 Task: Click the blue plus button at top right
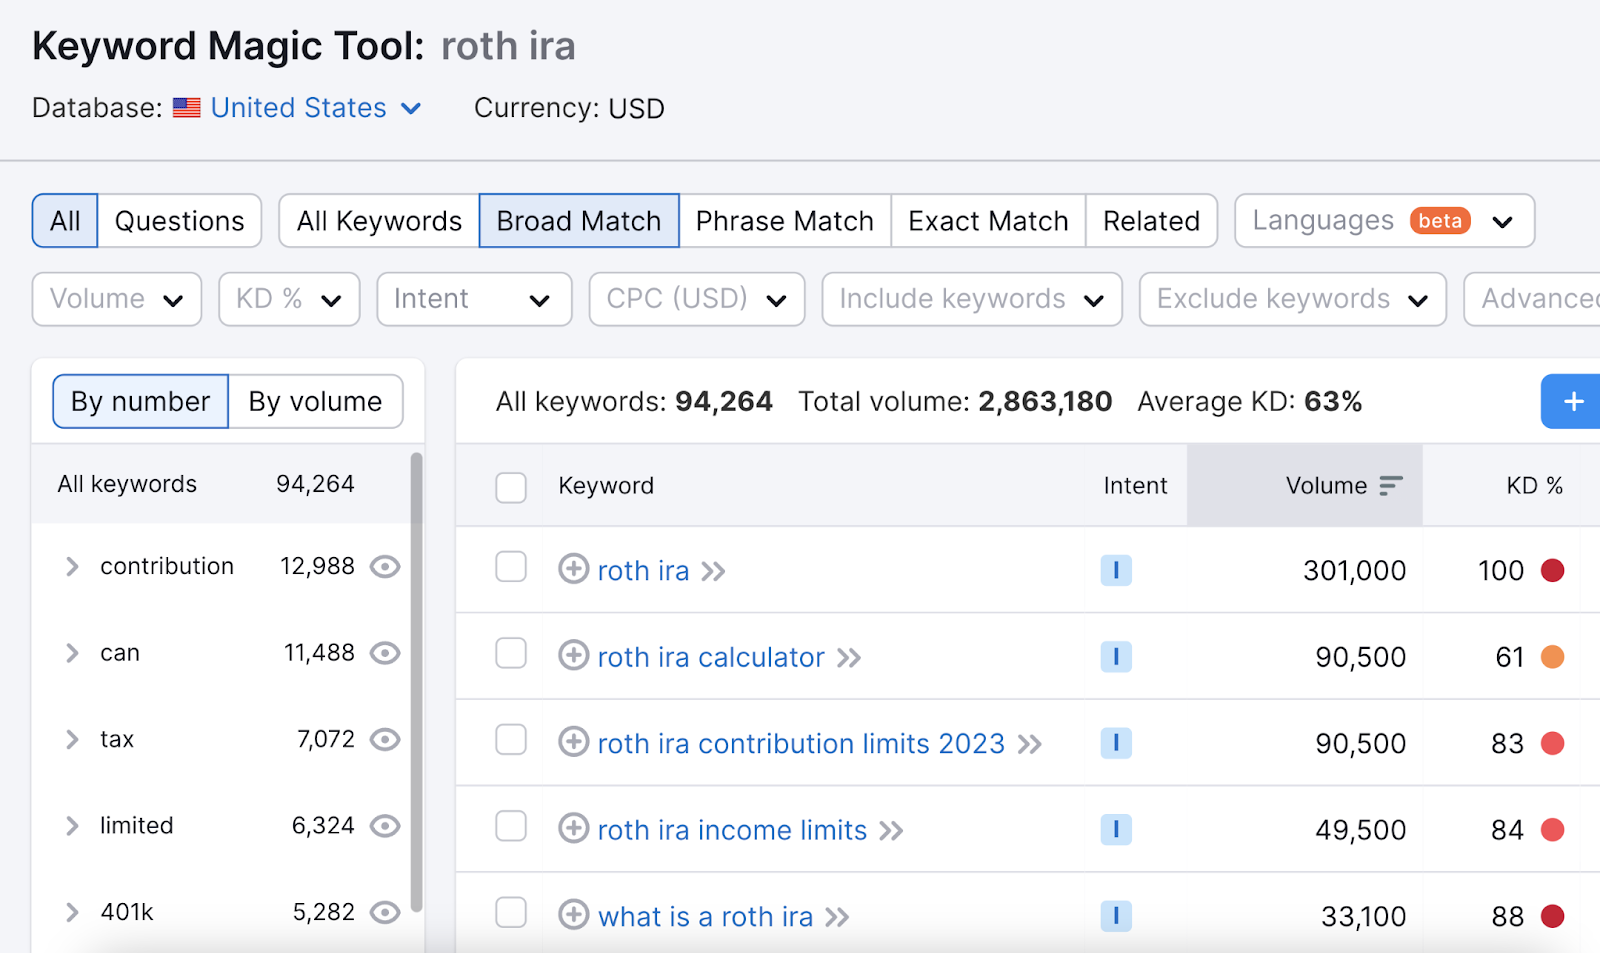(x=1572, y=401)
